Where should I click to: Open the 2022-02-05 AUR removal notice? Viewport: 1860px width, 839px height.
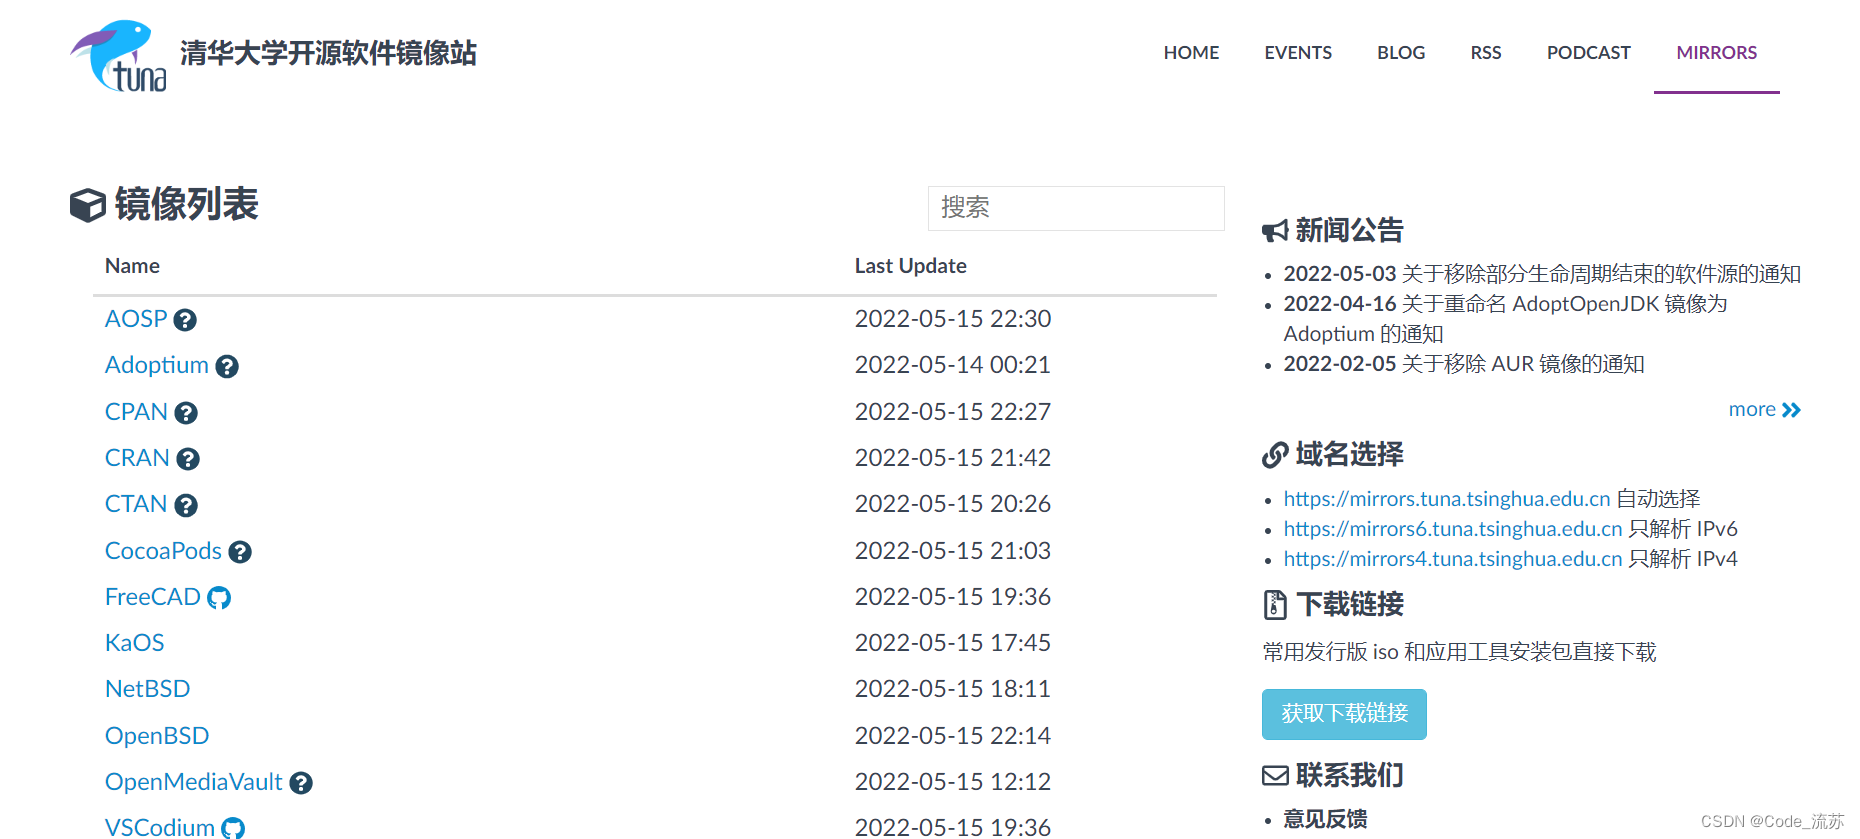1464,364
